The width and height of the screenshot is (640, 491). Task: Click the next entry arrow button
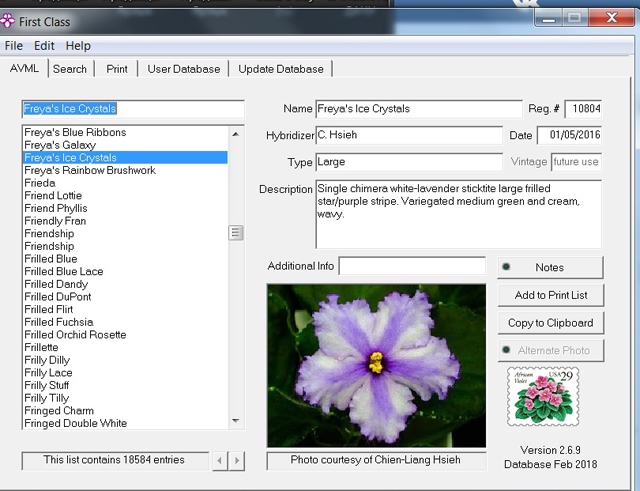pyautogui.click(x=237, y=461)
